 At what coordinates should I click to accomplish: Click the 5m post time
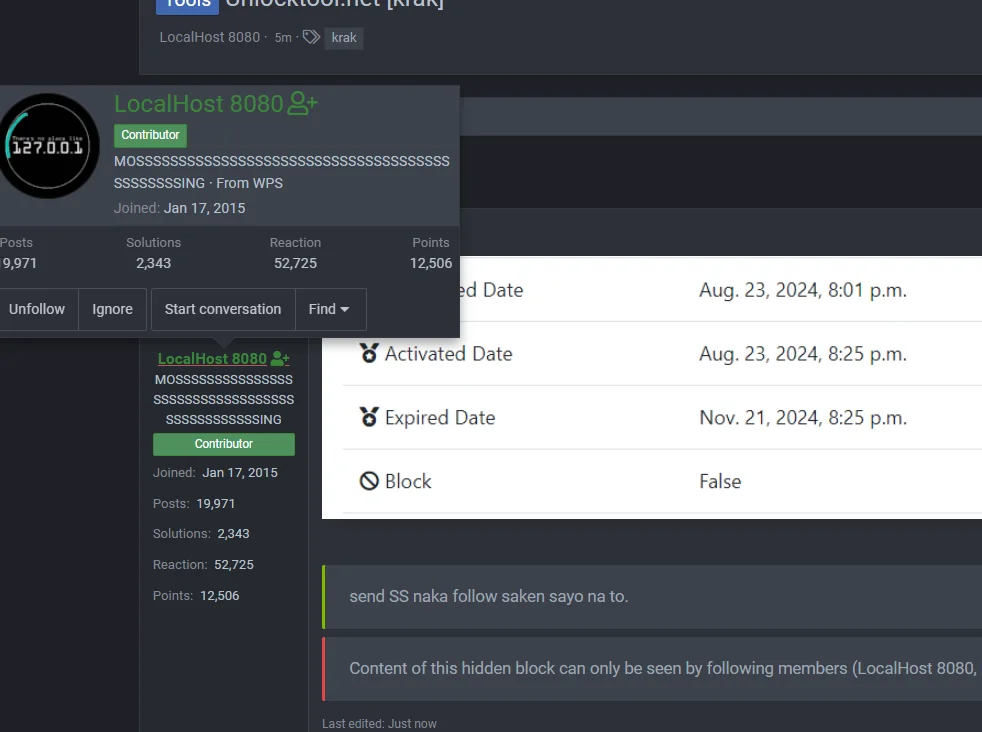click(283, 38)
